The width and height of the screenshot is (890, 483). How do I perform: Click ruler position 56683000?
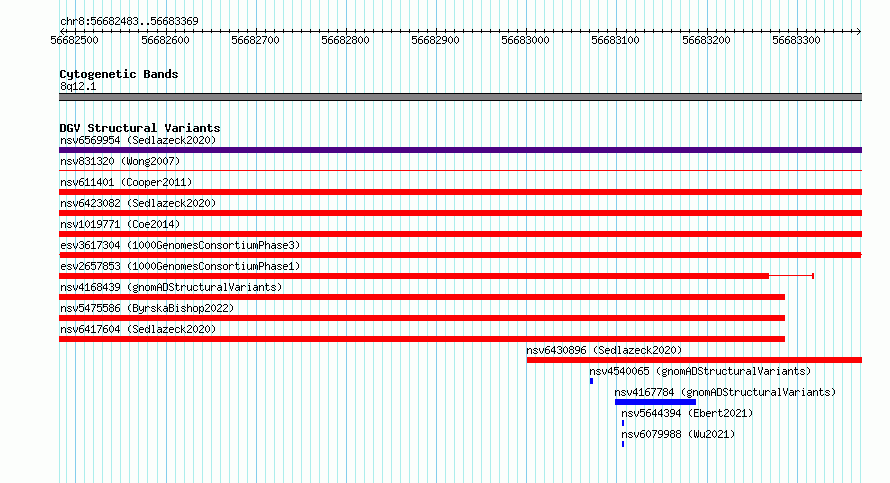[x=526, y=40]
